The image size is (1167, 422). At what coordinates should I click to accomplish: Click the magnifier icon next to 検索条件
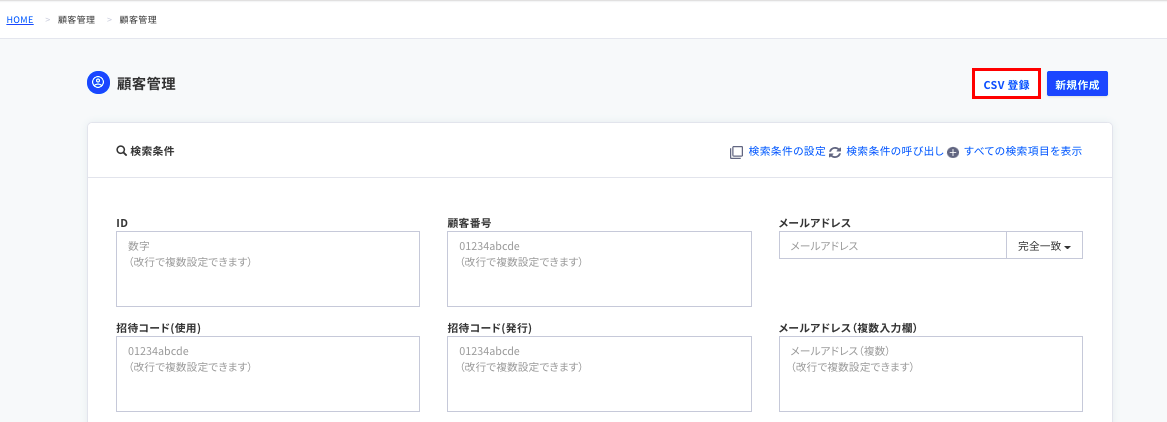click(121, 151)
